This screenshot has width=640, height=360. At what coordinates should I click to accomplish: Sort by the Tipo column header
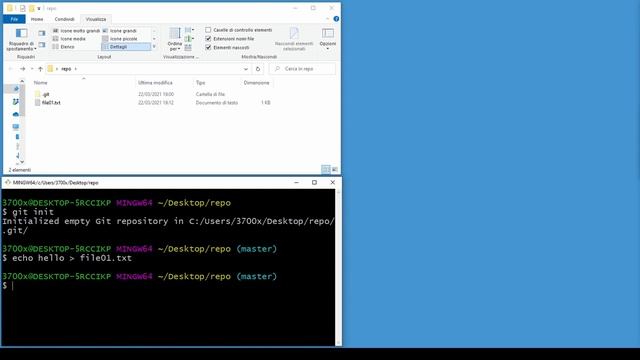click(200, 83)
